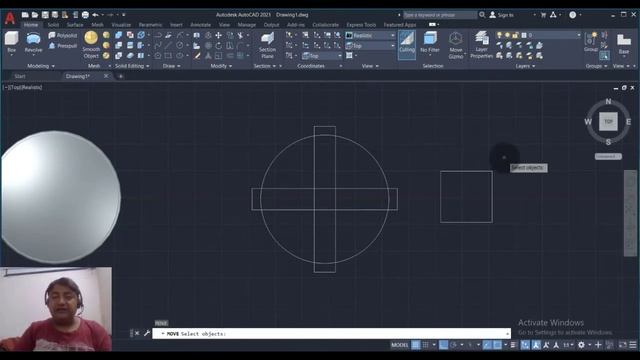Undo the last action
This screenshot has height=360, width=640.
pos(95,15)
